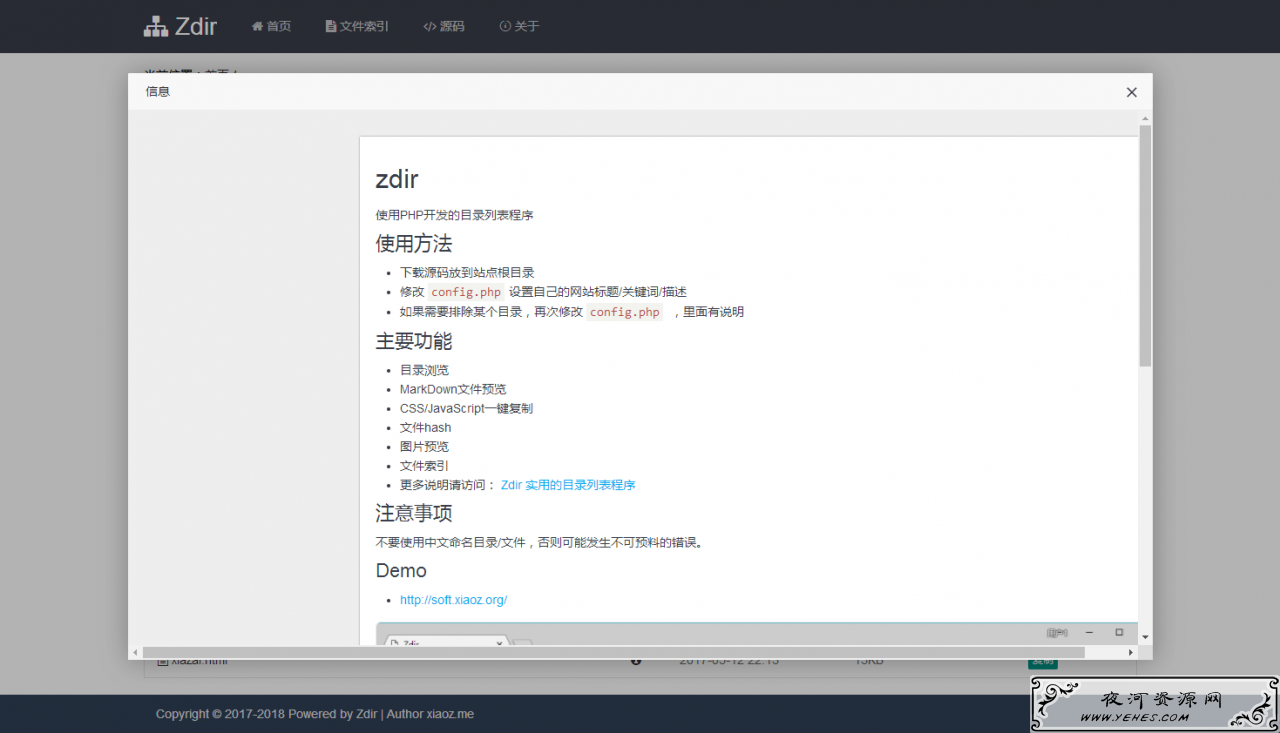This screenshot has height=733, width=1280.
Task: Open the 文件索引 nav item
Action: [357, 26]
